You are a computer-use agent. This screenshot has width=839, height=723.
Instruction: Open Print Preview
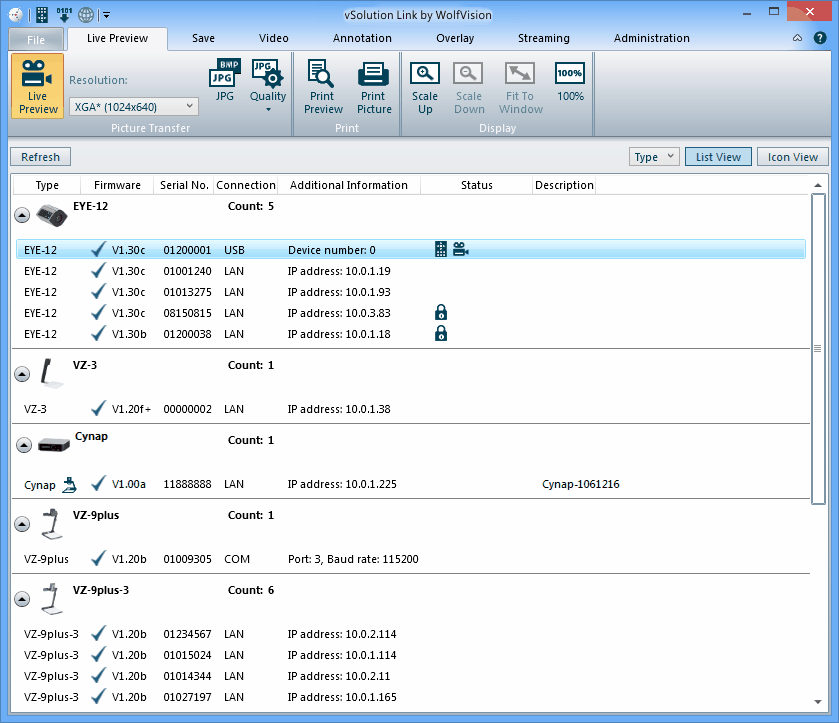[x=323, y=87]
